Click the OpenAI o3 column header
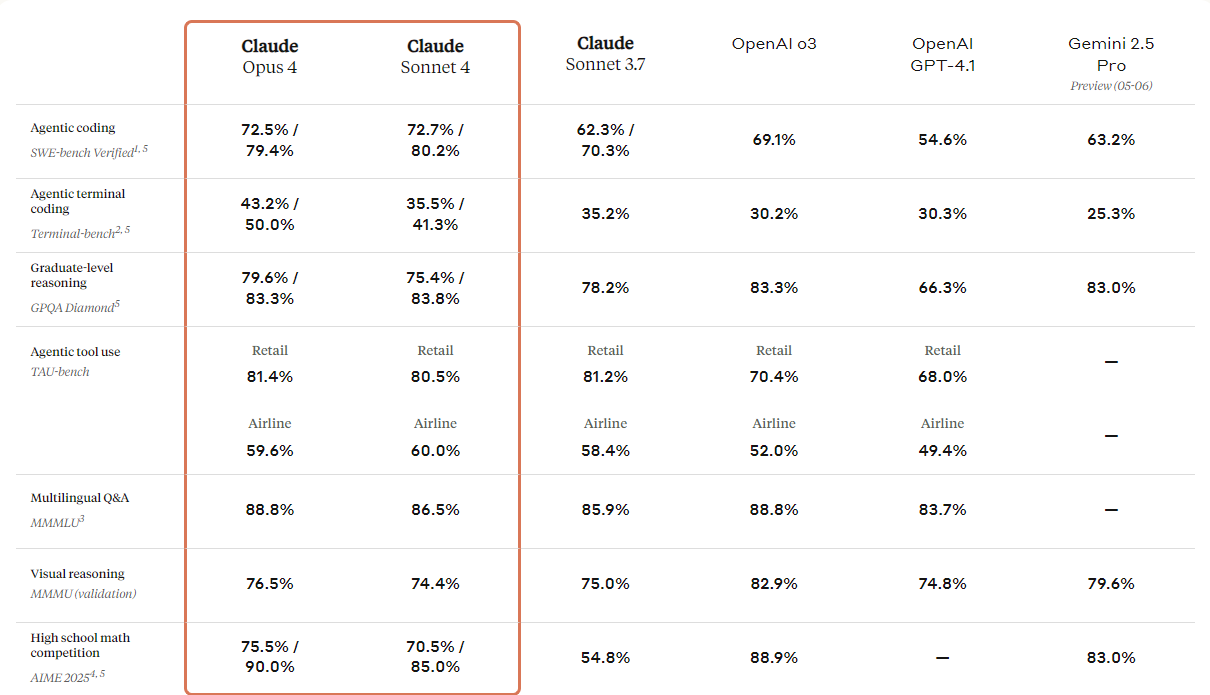The height and width of the screenshot is (695, 1210). (774, 44)
